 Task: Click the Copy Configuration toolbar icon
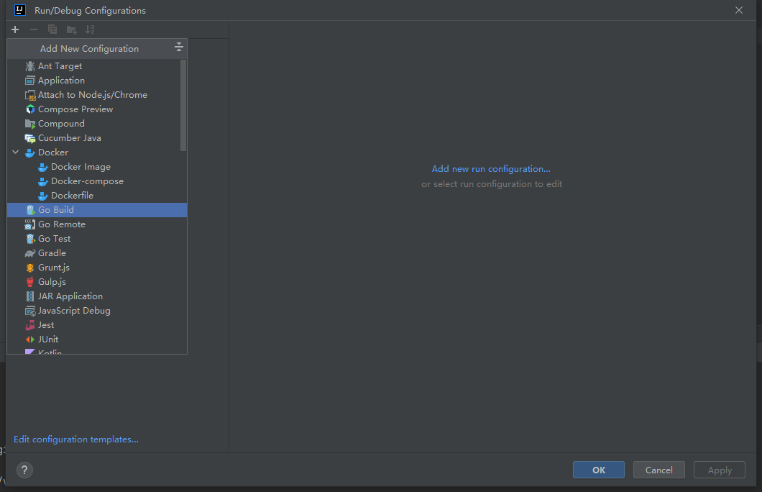click(52, 30)
